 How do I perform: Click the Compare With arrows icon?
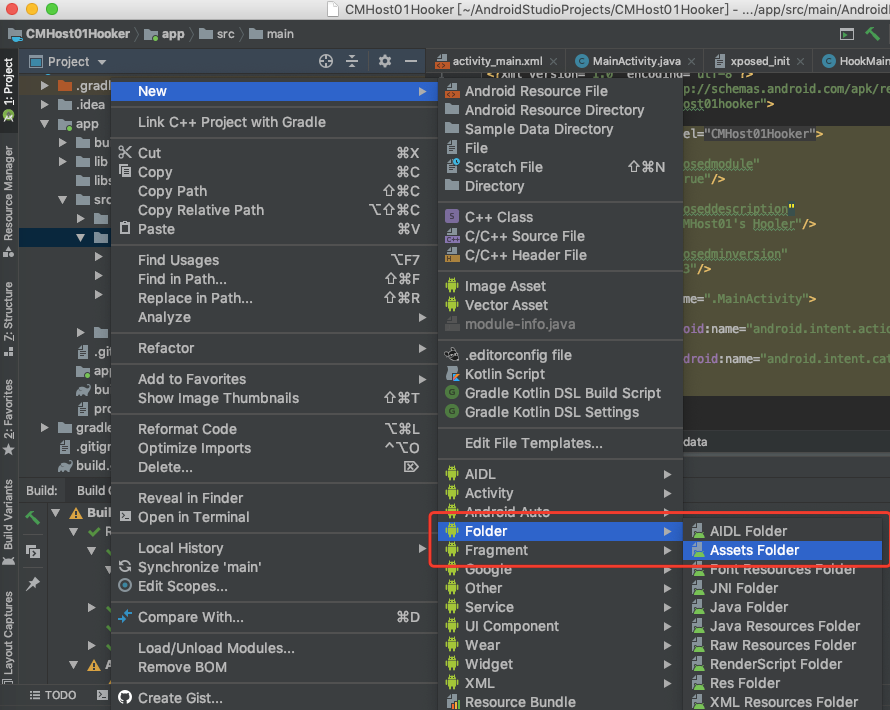coord(125,616)
